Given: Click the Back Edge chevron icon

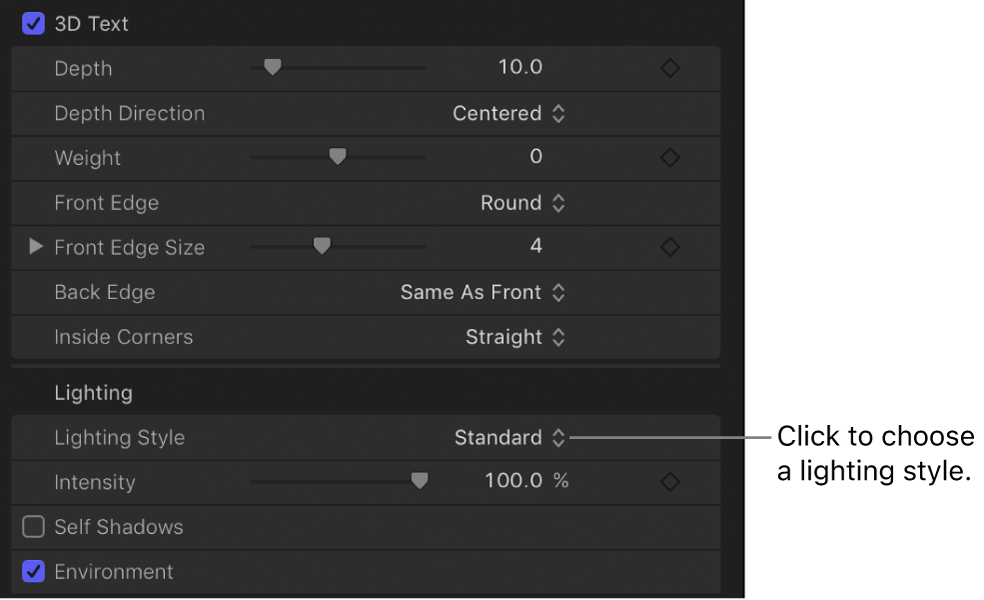Looking at the screenshot, I should click(x=559, y=292).
